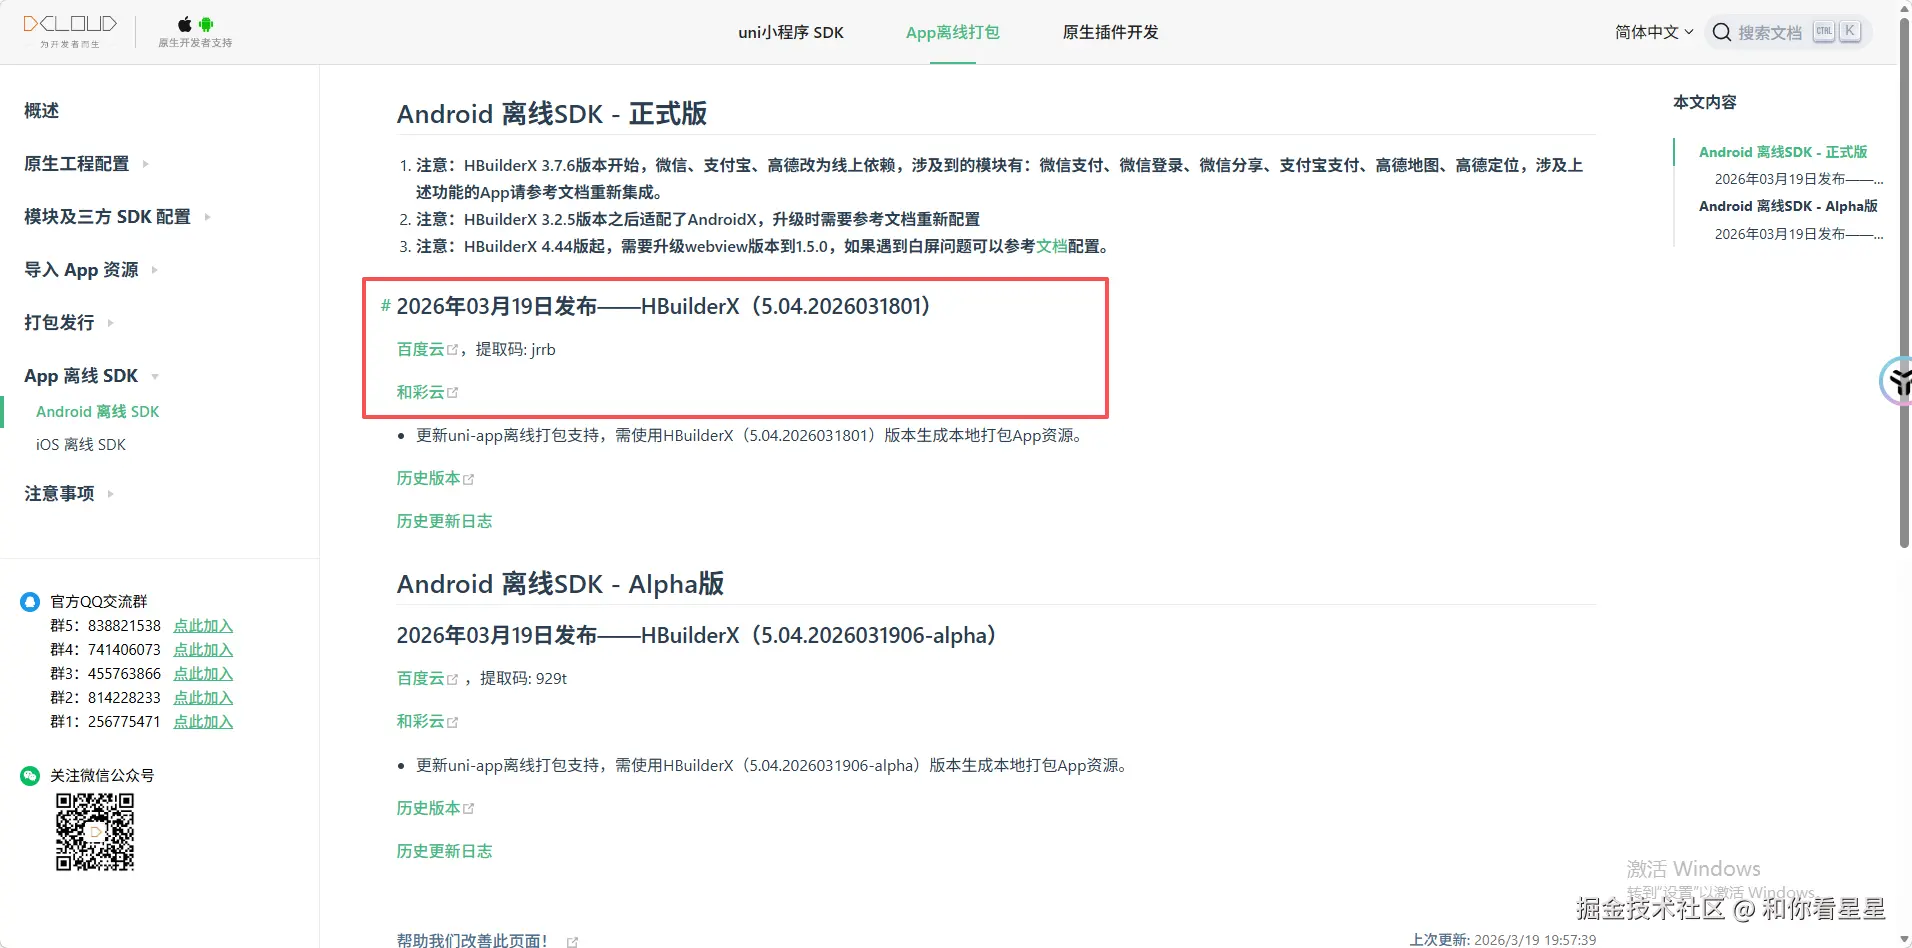The image size is (1912, 948).
Task: Expand the 打包发行 sidebar section
Action: (69, 323)
